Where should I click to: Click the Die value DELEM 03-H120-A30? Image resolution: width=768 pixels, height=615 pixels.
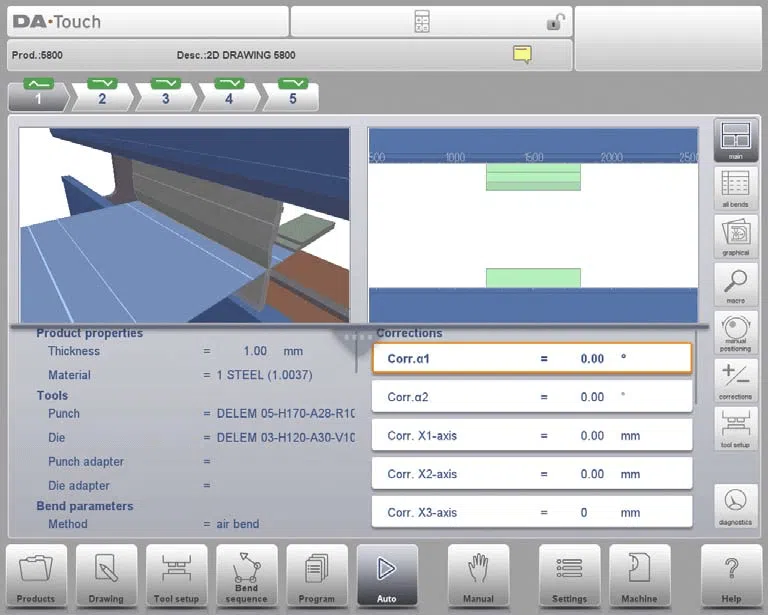286,438
